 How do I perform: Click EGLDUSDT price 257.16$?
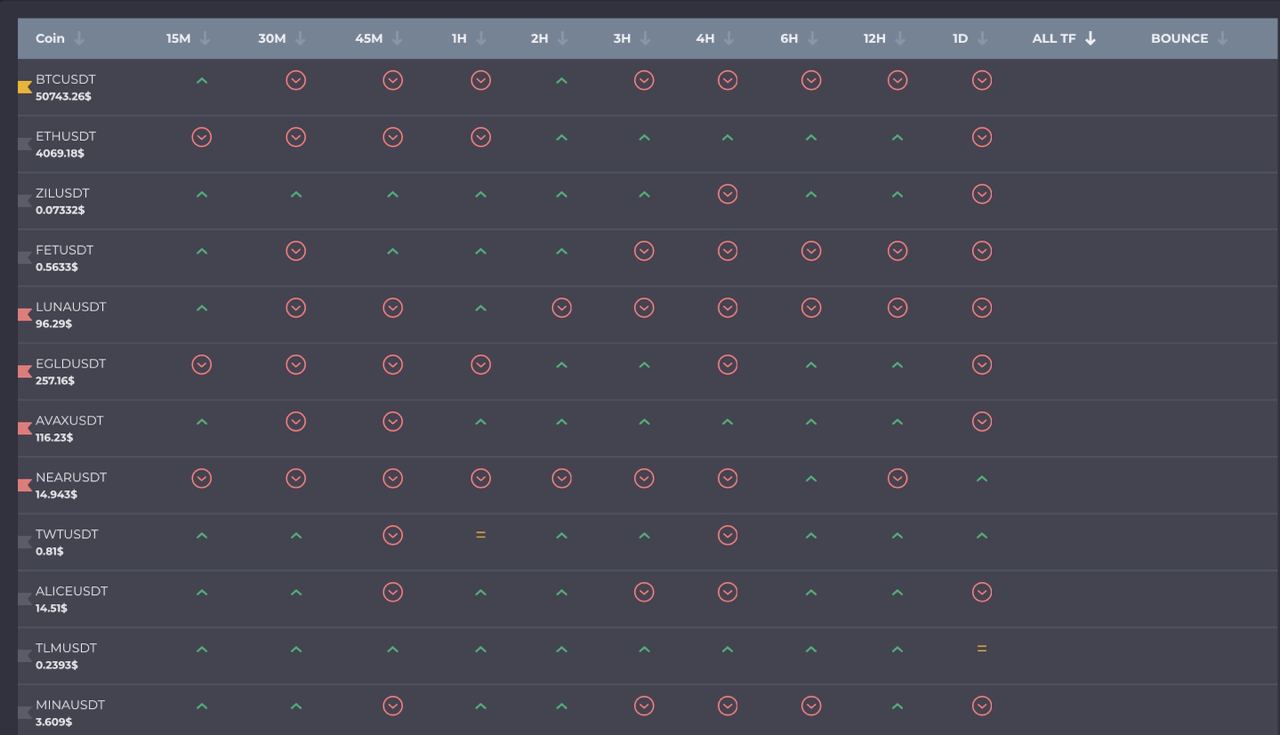coord(55,381)
